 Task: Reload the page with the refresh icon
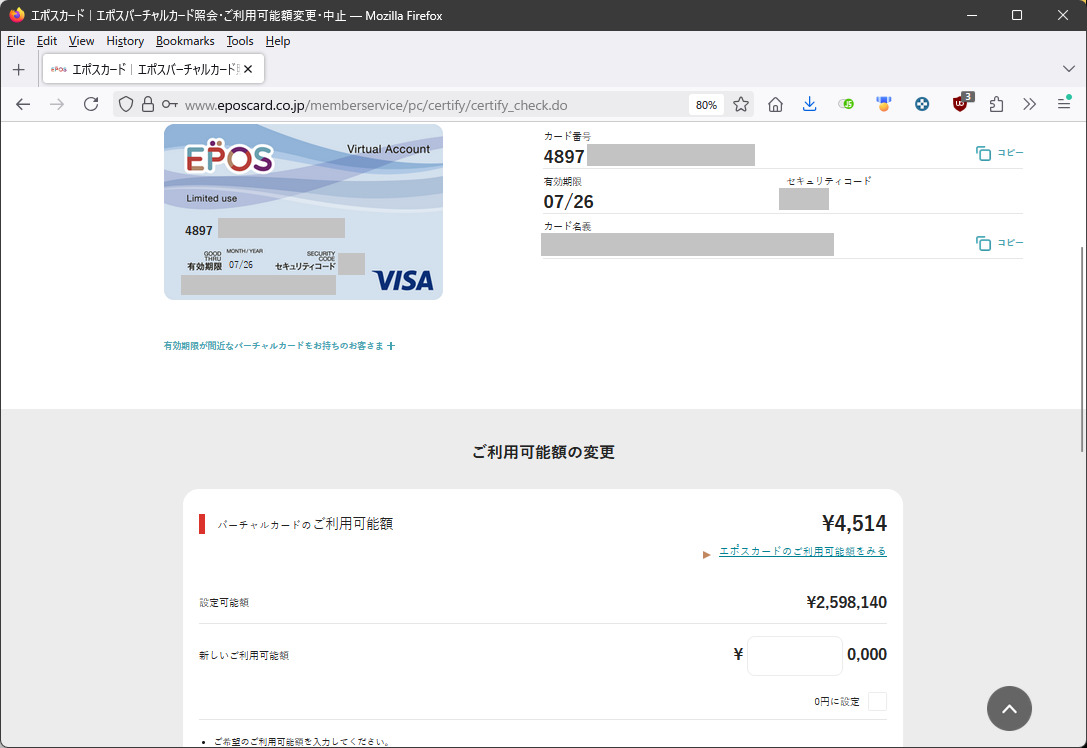pyautogui.click(x=91, y=104)
